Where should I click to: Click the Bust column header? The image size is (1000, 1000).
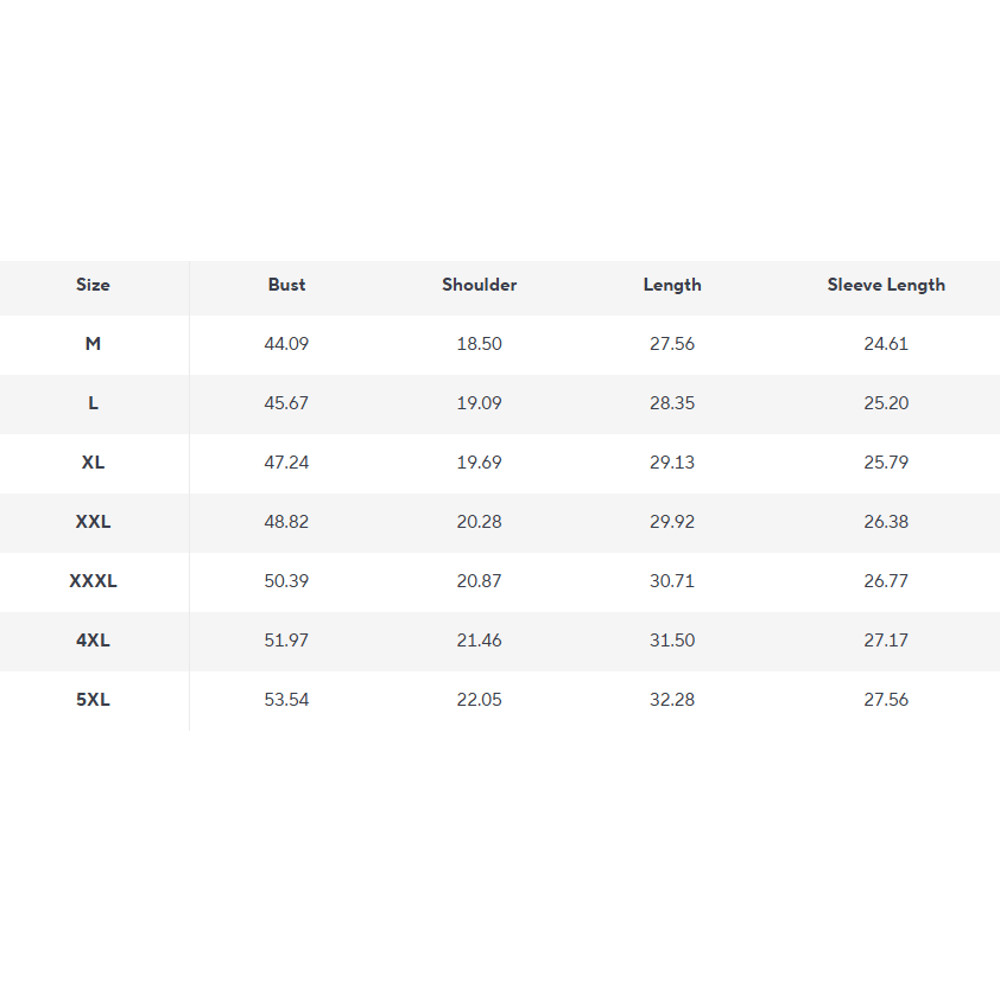[x=287, y=285]
